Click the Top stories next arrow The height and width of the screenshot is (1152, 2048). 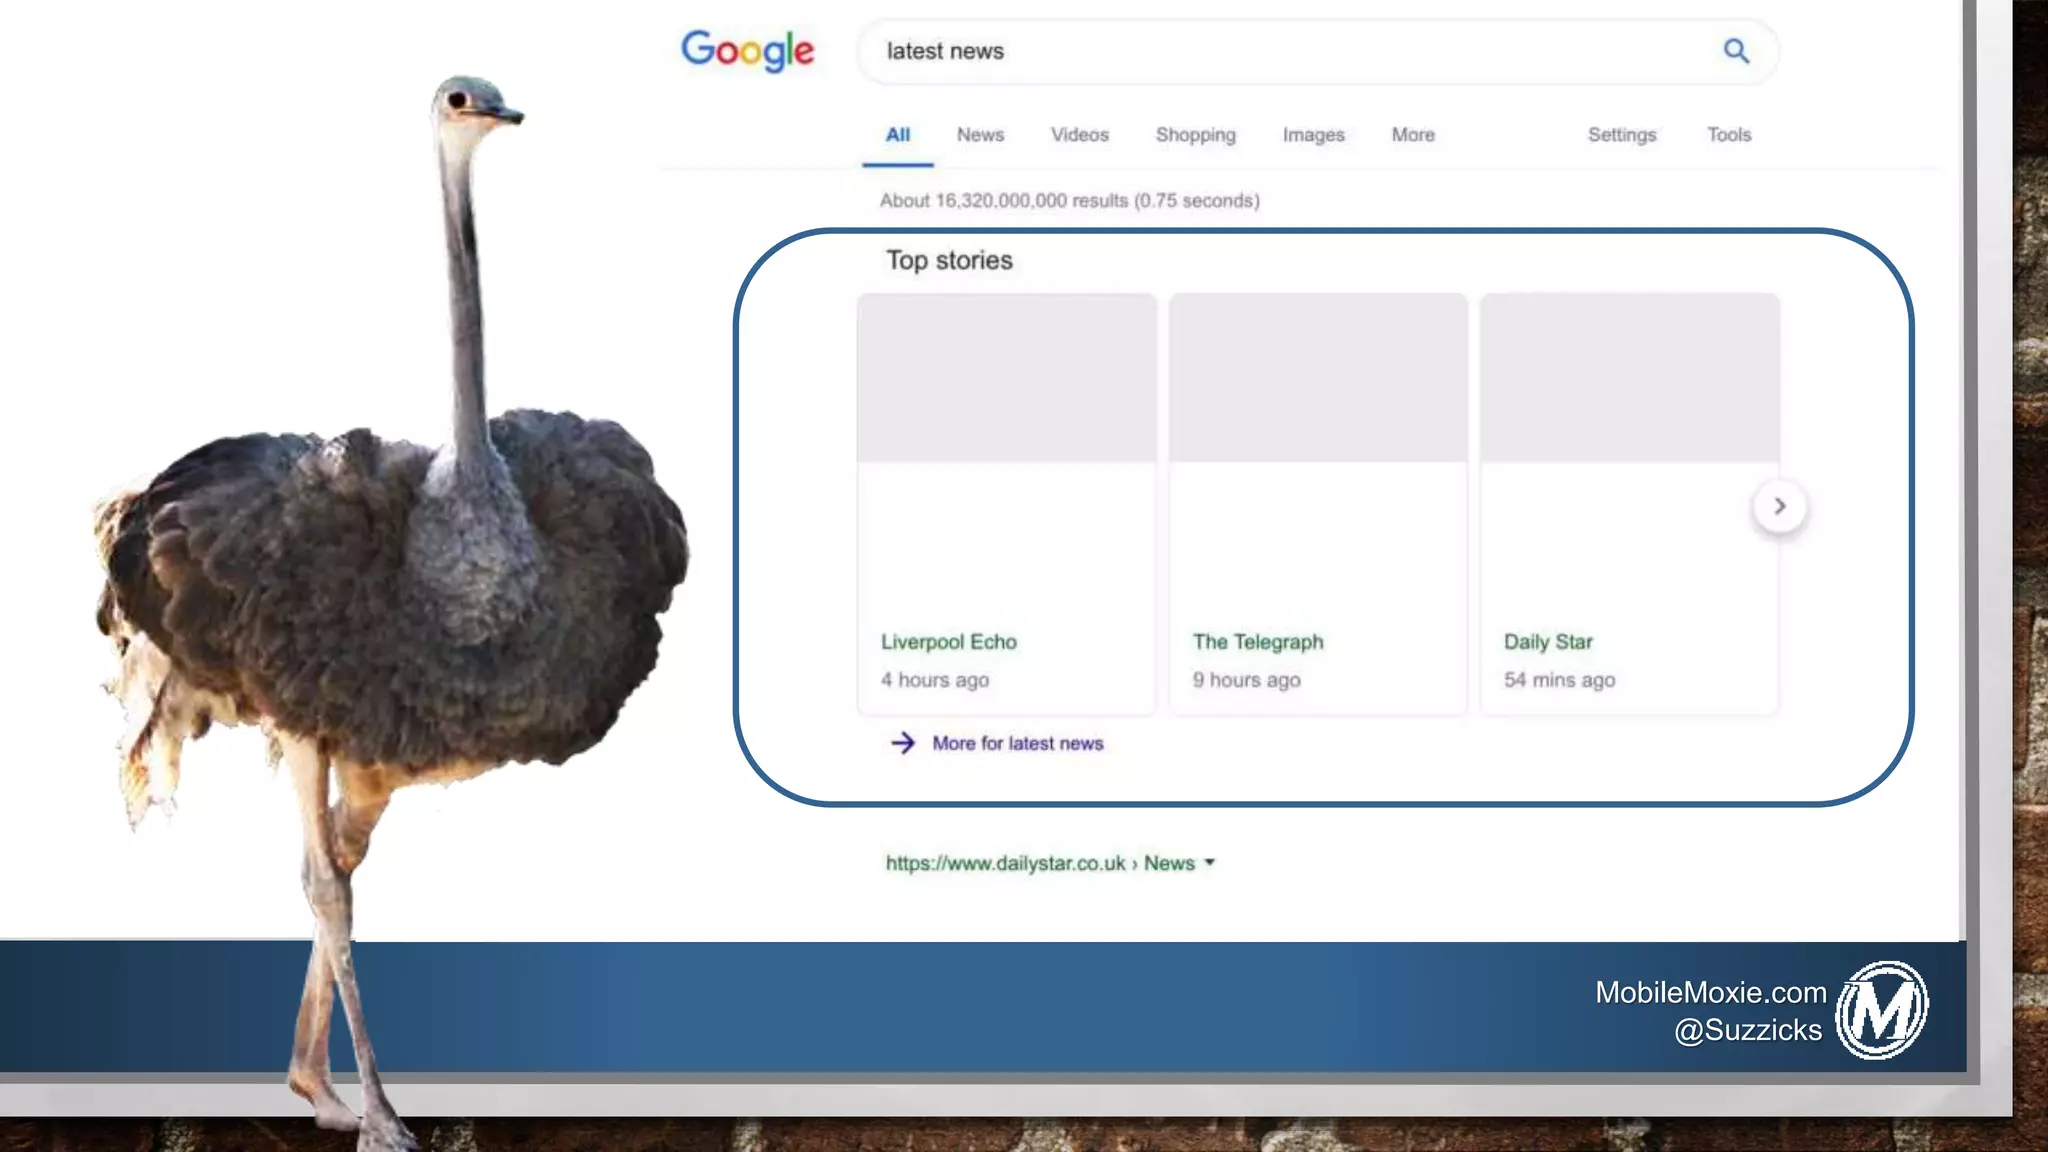[1779, 507]
